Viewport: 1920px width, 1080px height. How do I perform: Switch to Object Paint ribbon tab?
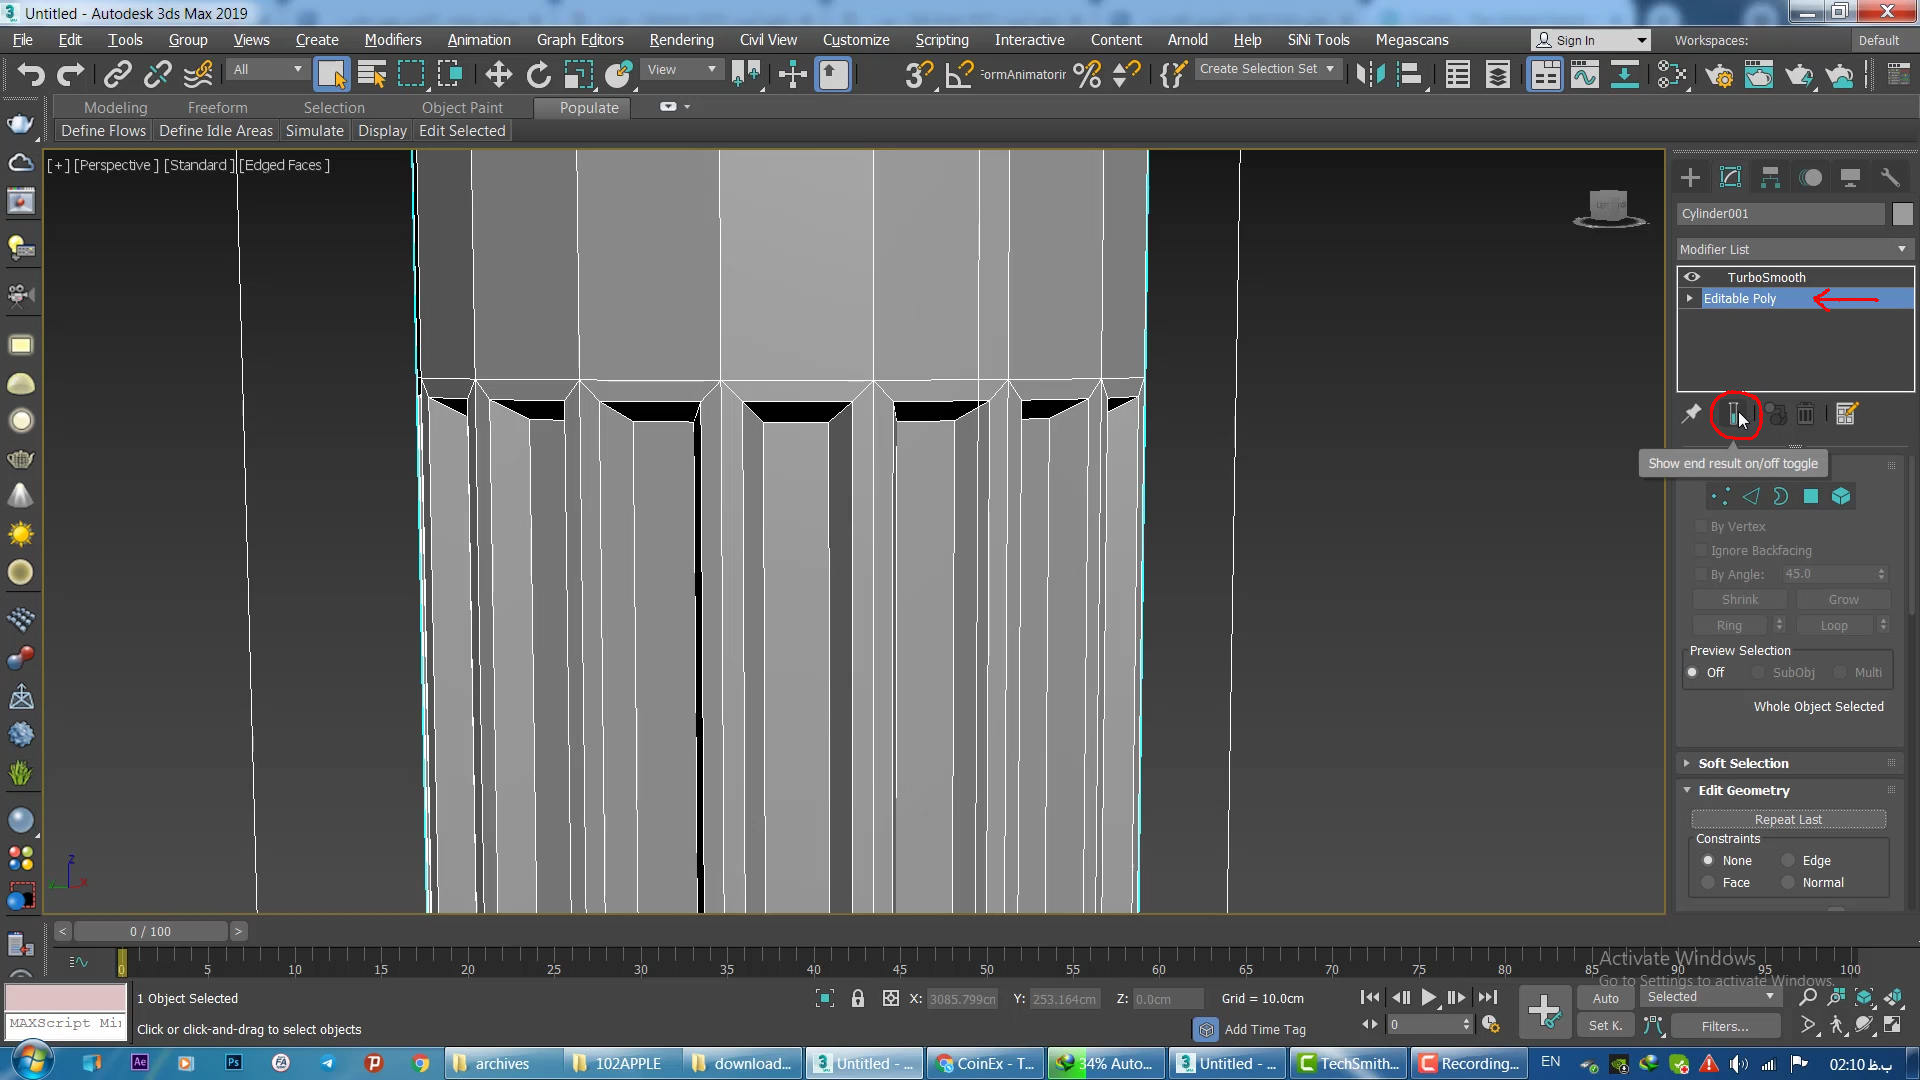462,107
